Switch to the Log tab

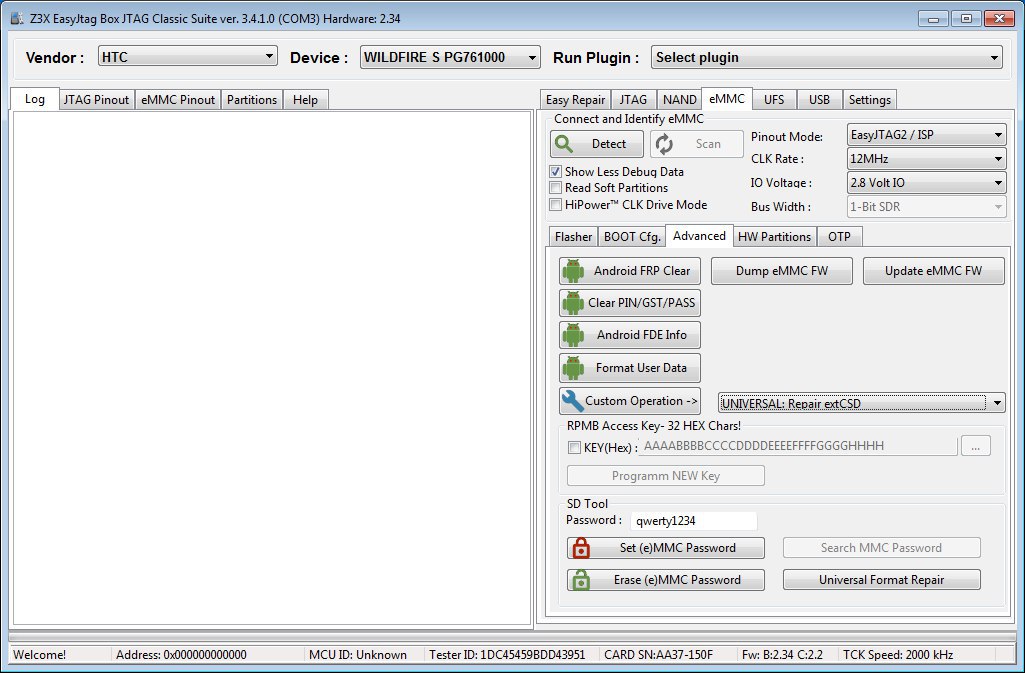35,99
